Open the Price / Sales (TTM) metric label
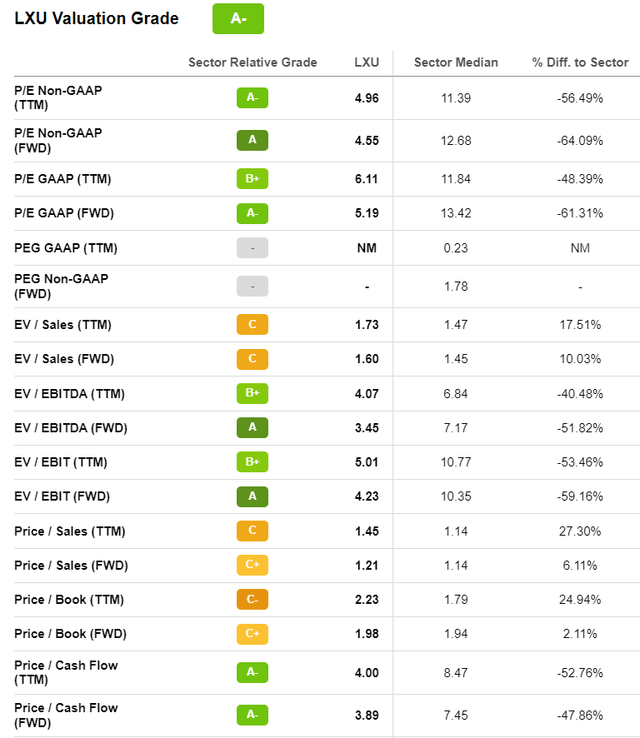The height and width of the screenshot is (738, 640). coord(70,531)
